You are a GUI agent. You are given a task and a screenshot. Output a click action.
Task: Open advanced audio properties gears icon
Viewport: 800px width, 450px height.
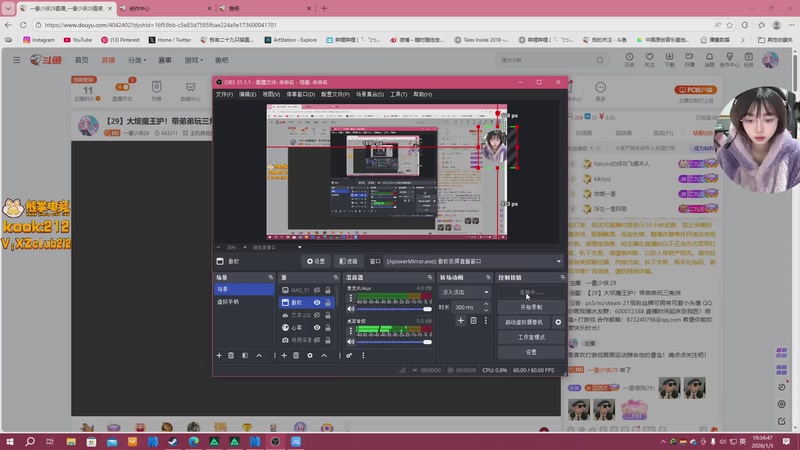tap(349, 356)
